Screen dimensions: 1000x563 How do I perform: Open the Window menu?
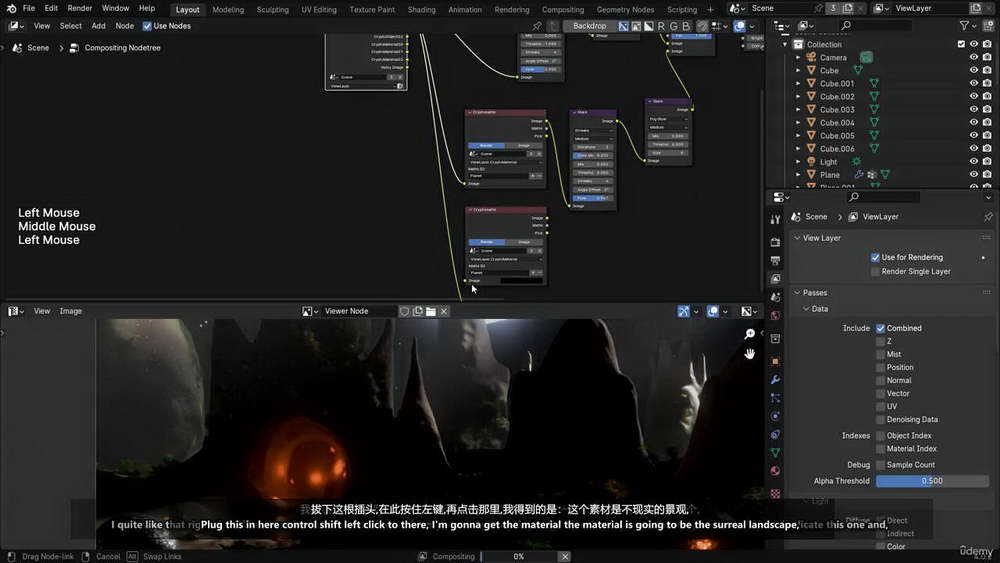[115, 9]
